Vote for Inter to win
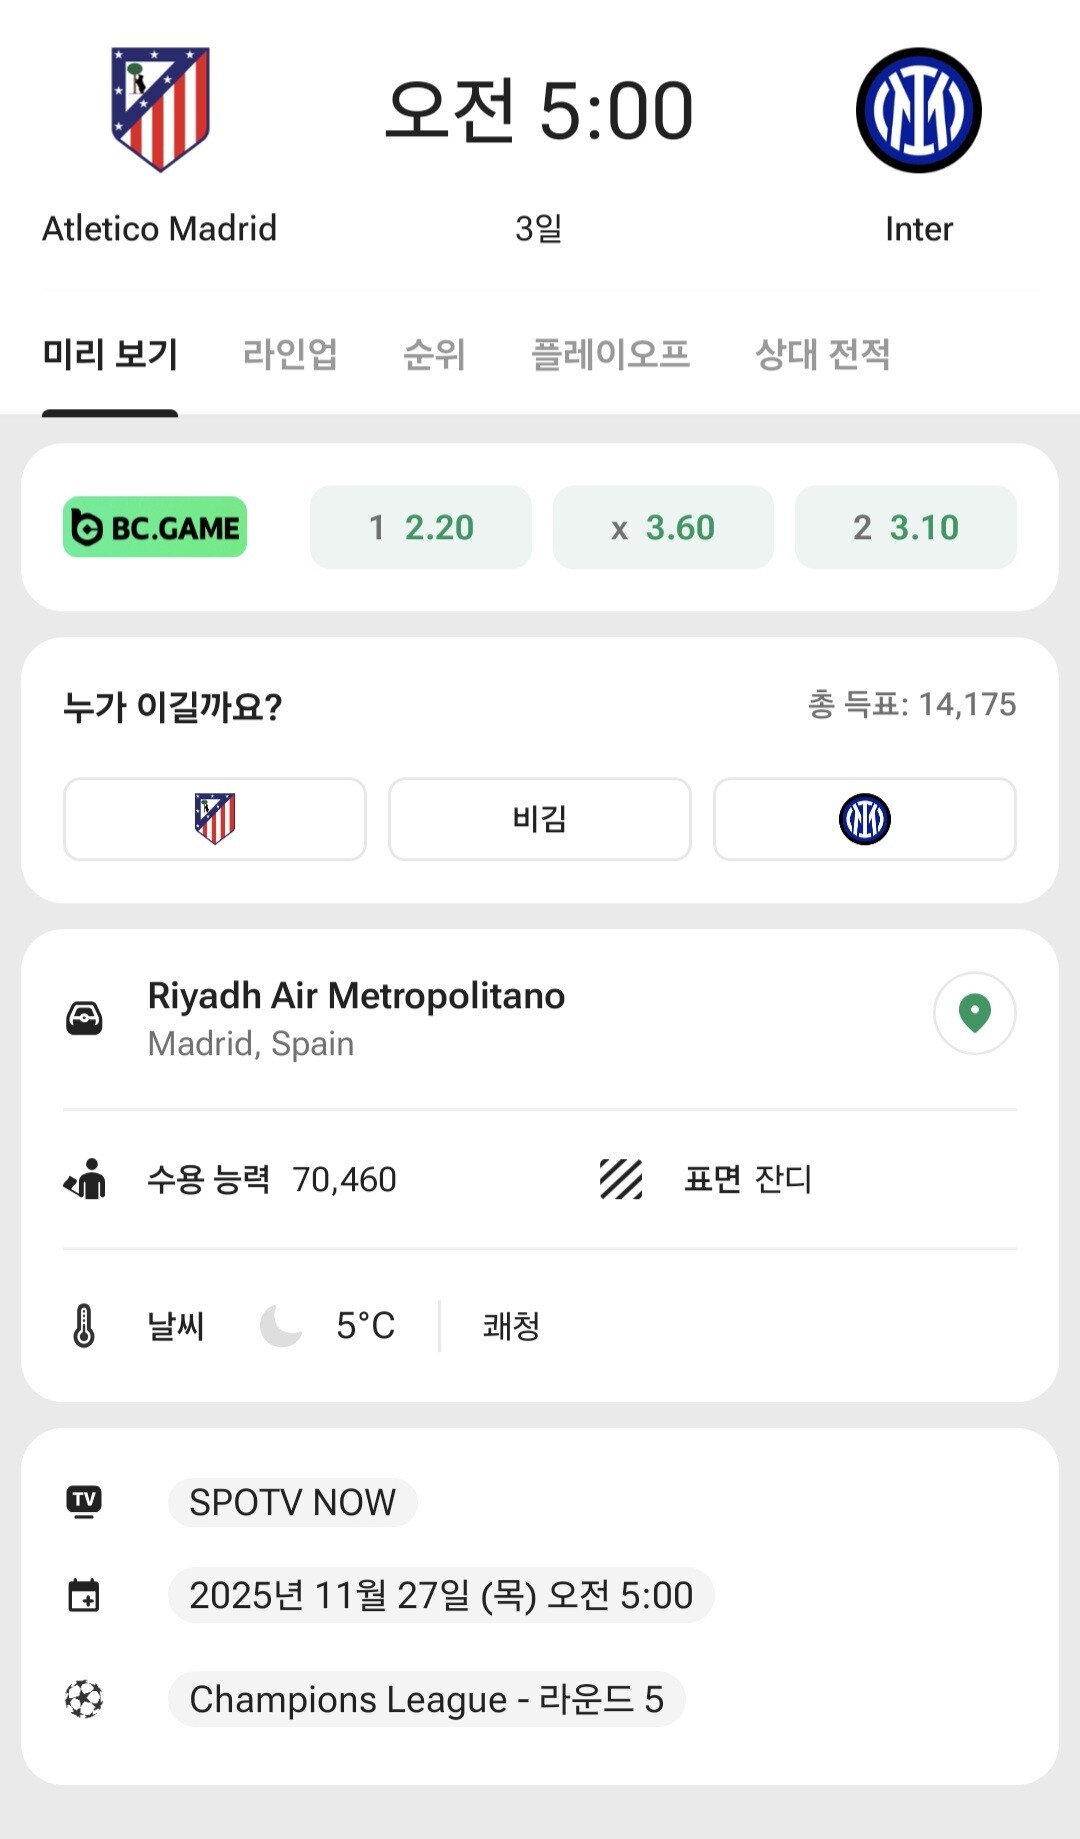The width and height of the screenshot is (1080, 1839). (x=865, y=819)
